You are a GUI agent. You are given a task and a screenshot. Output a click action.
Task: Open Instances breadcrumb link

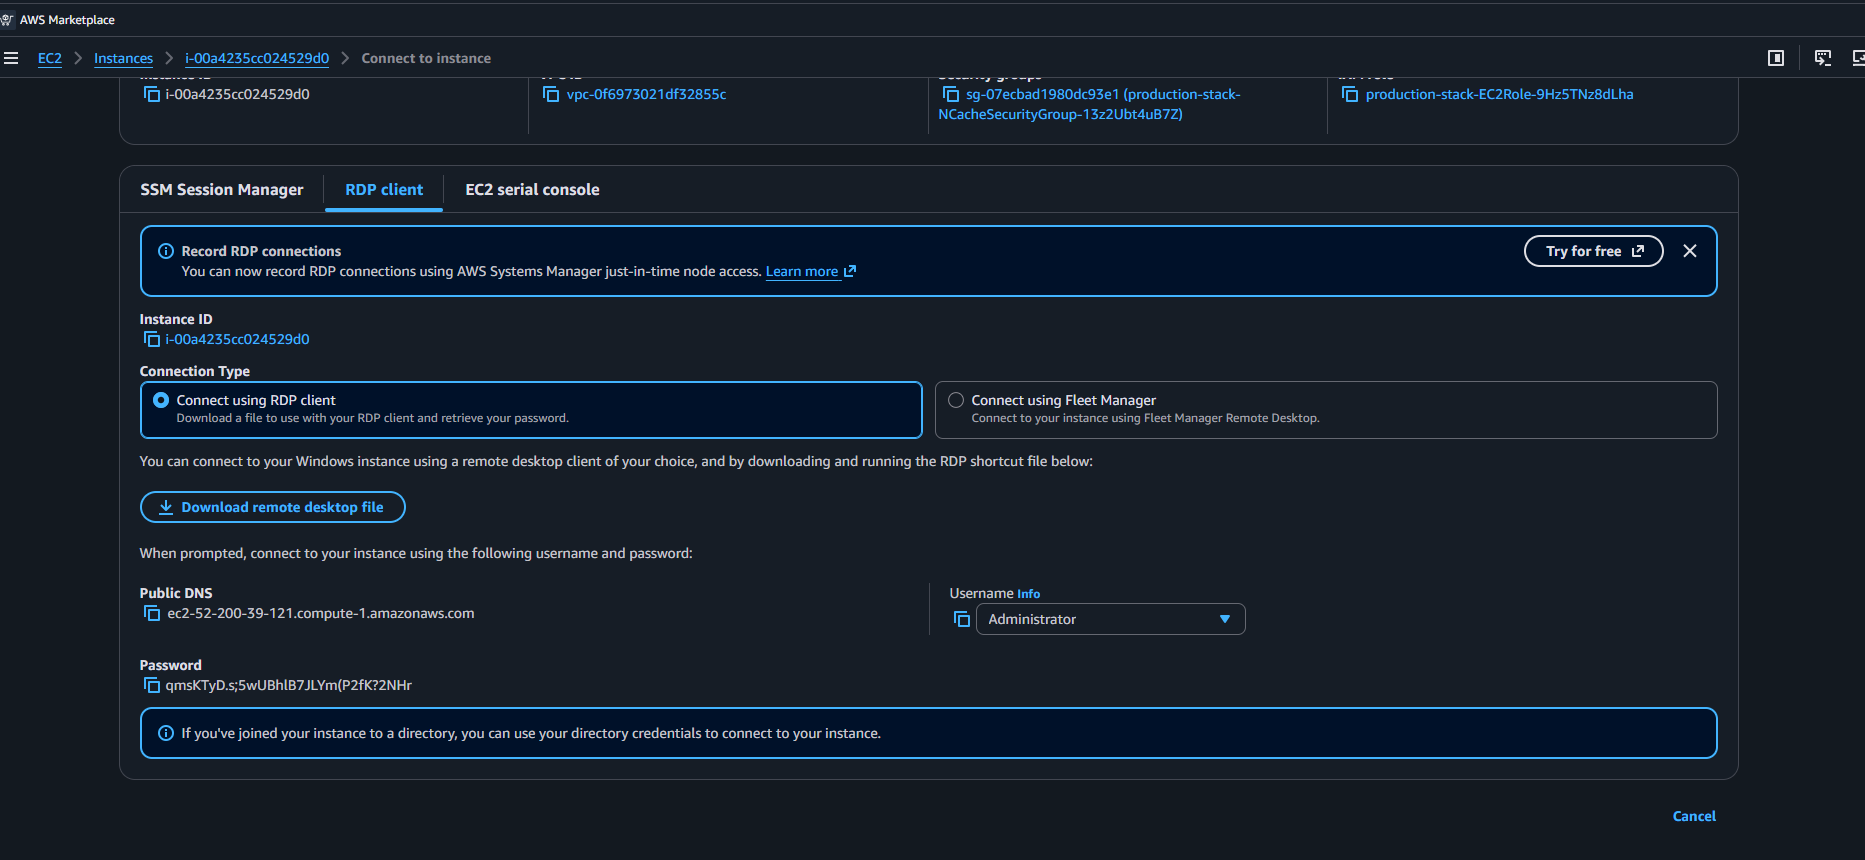(123, 58)
